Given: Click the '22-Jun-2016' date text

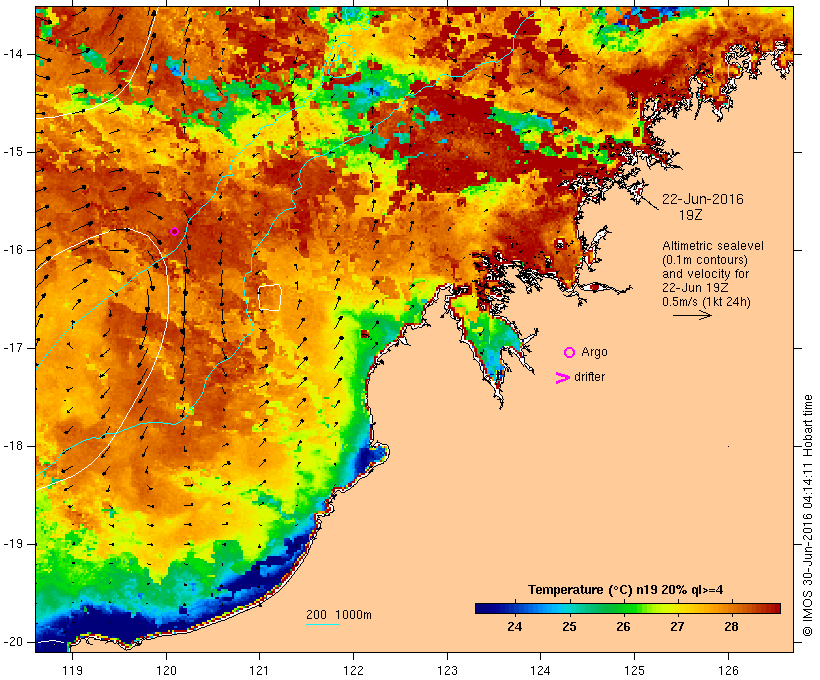Looking at the screenshot, I should 703,199.
